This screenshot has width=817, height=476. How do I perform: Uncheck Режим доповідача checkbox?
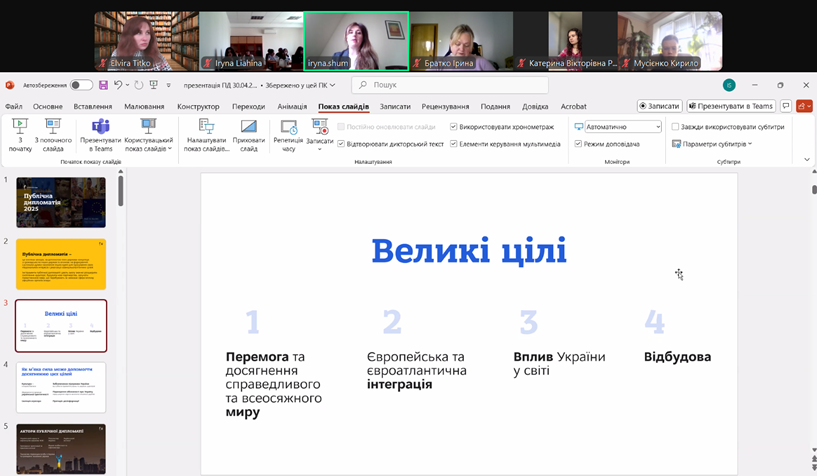[578, 144]
